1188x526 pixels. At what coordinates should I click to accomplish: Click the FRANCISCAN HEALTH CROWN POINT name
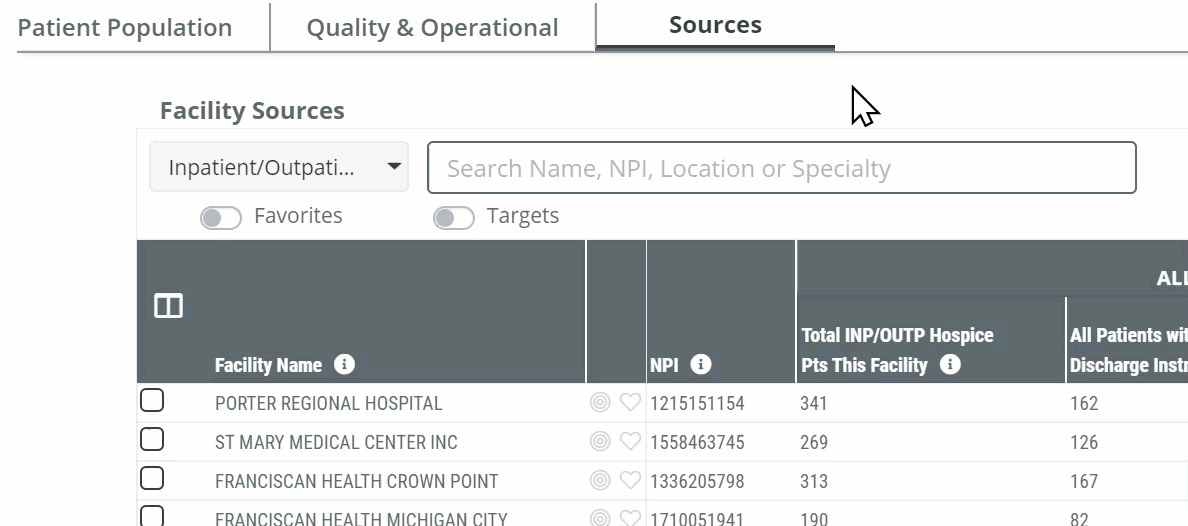coord(356,481)
